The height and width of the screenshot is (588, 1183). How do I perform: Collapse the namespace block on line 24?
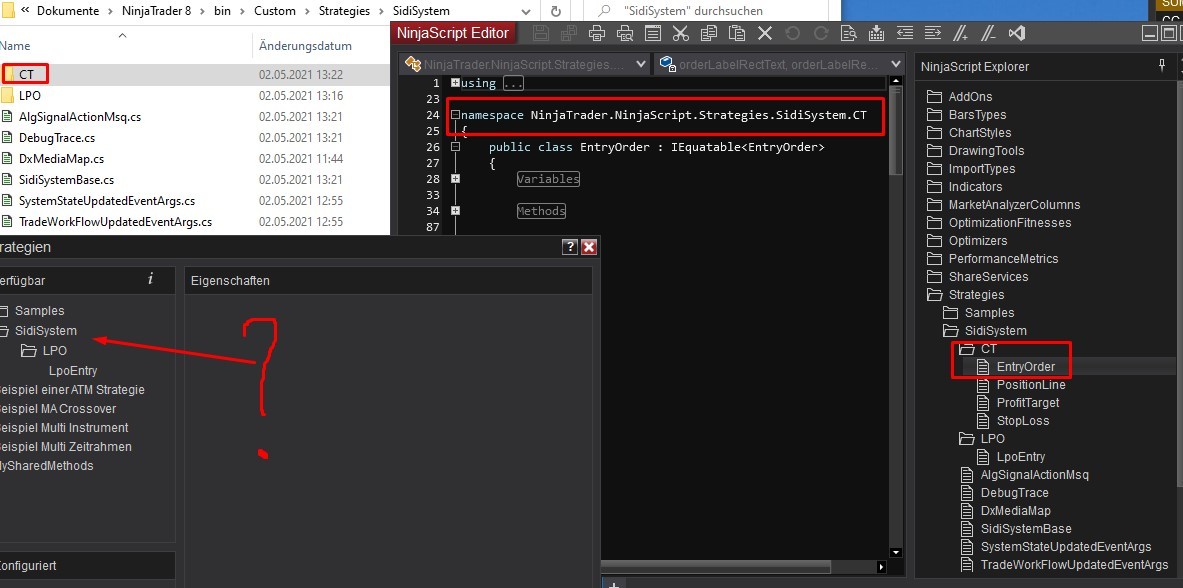[x=455, y=115]
